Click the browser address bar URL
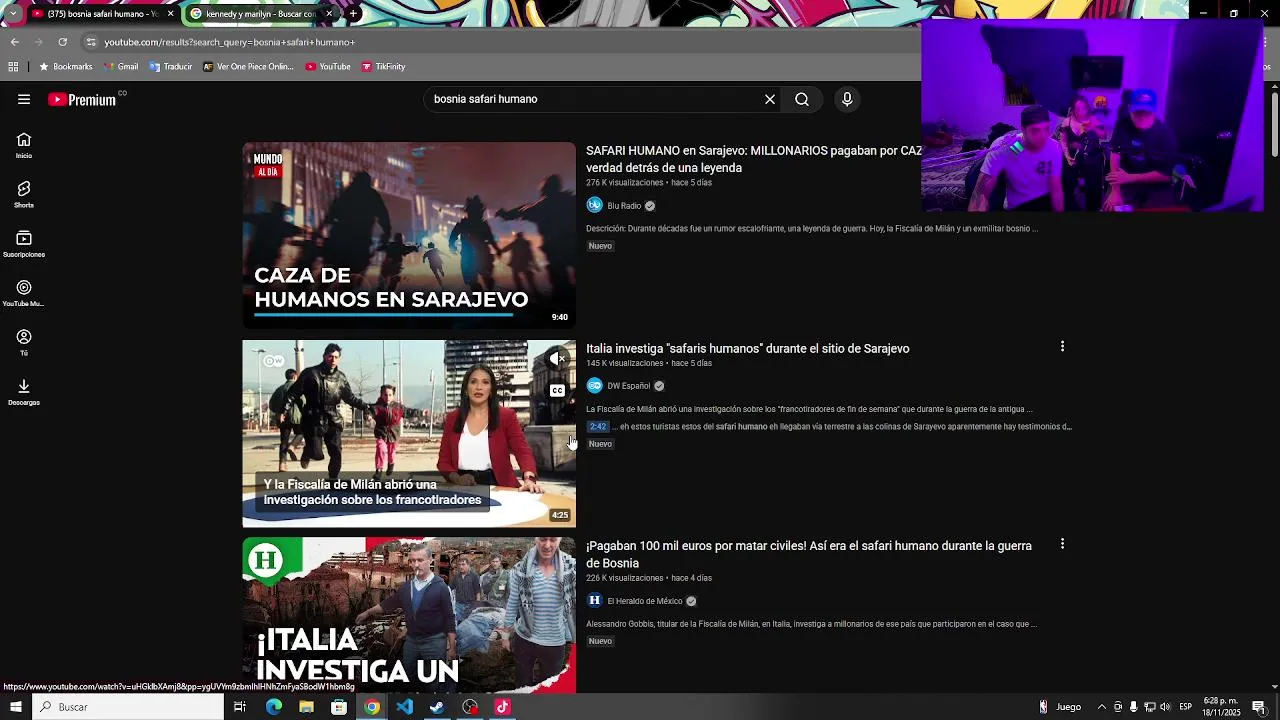 tap(230, 42)
